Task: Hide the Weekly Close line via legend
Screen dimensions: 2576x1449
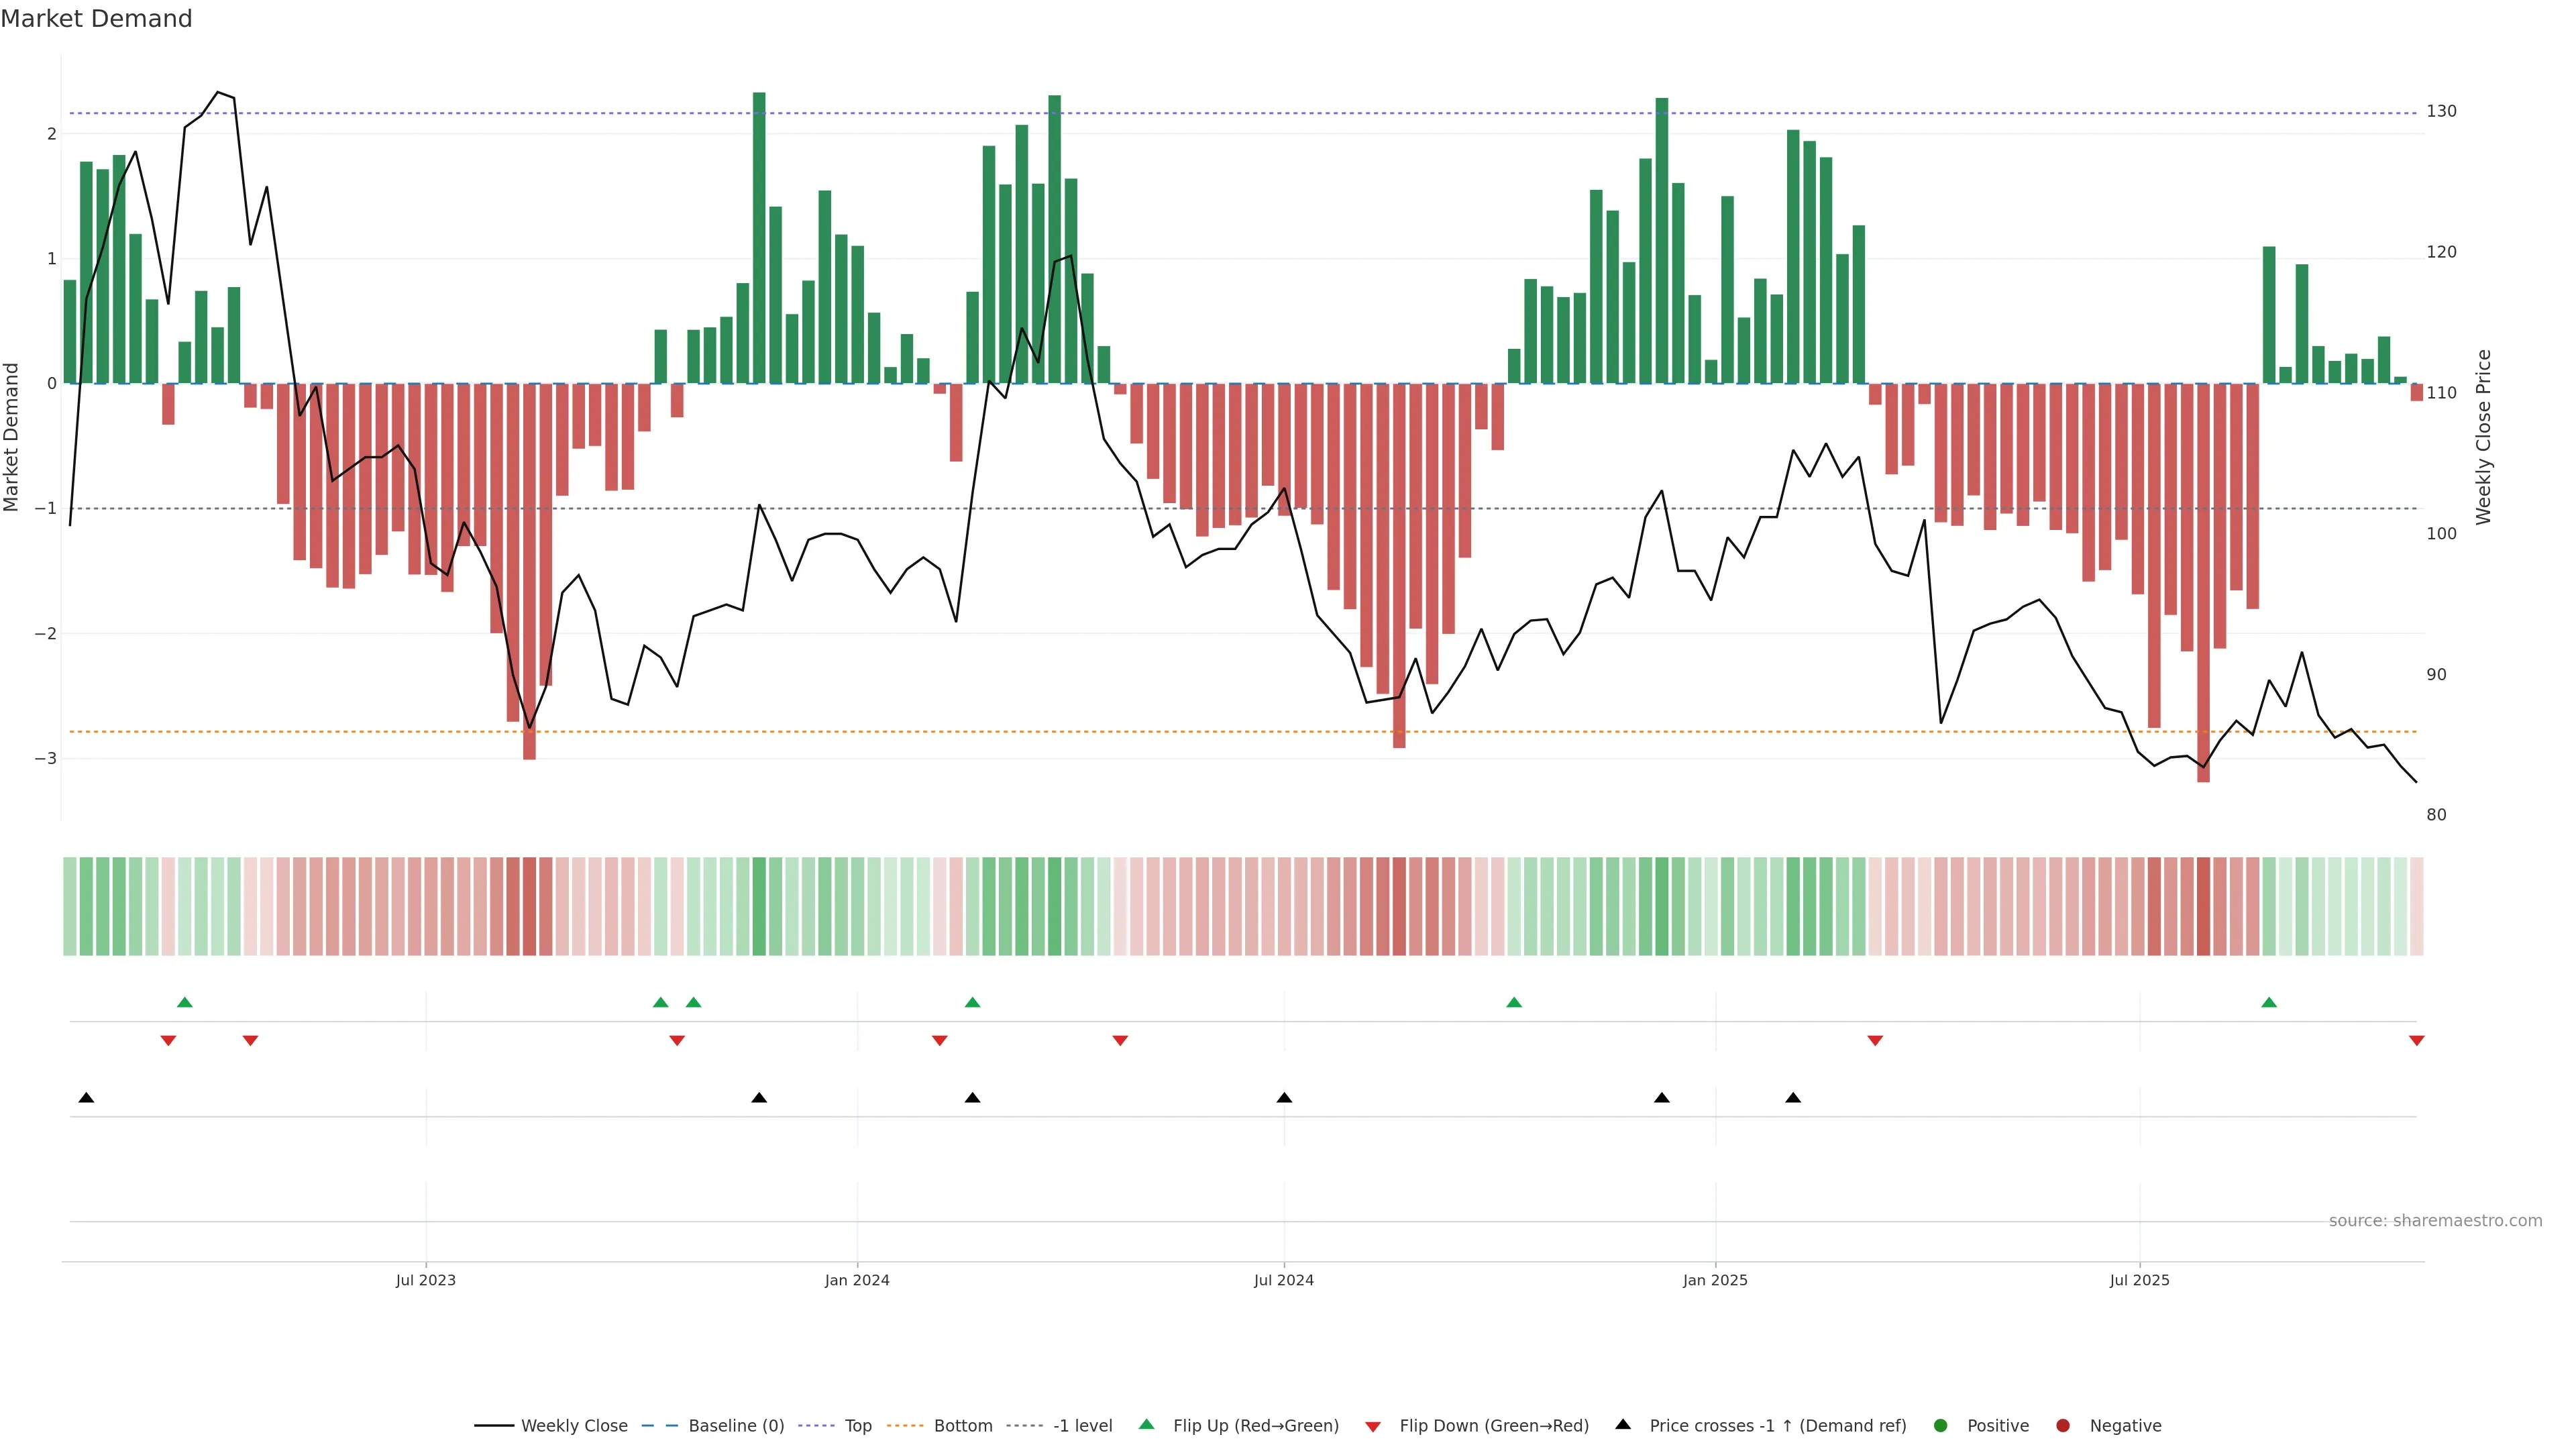Action: [x=574, y=1426]
